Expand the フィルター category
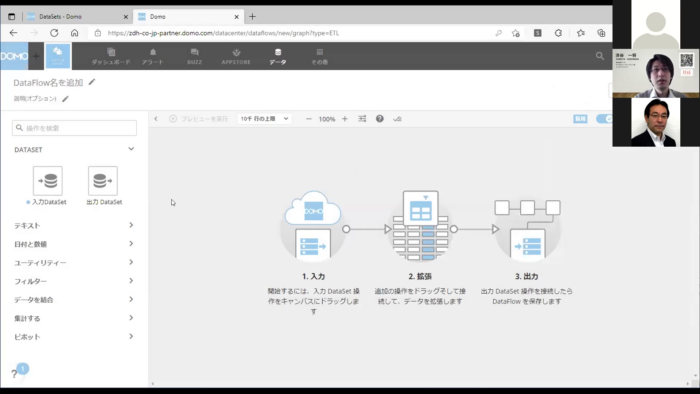 (74, 281)
